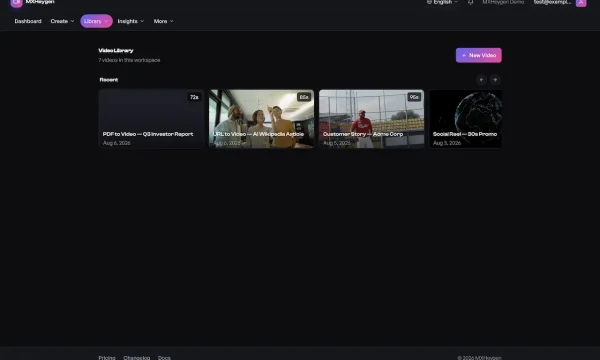This screenshot has width=600, height=360.
Task: Click the 72s duration badge
Action: point(194,97)
